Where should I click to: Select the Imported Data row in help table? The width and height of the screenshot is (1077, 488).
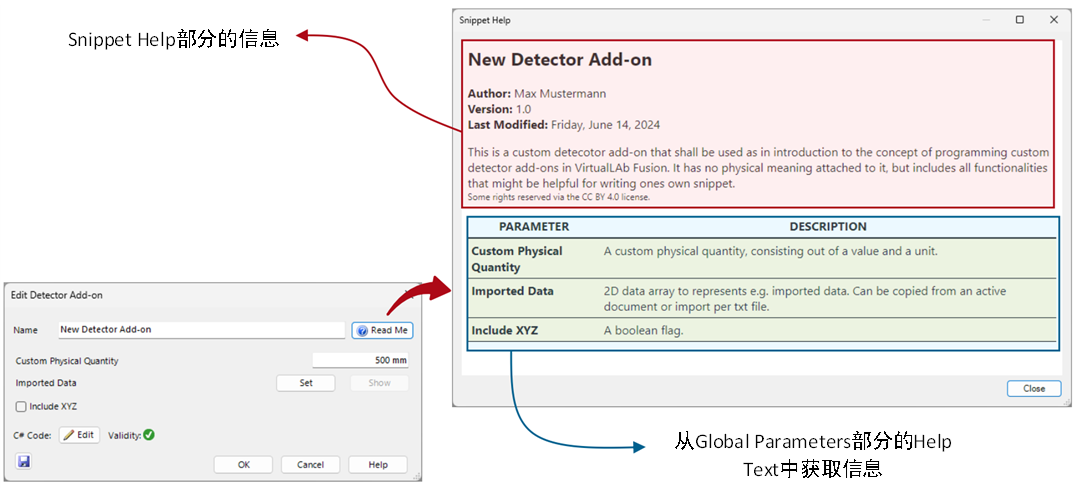[763, 298]
